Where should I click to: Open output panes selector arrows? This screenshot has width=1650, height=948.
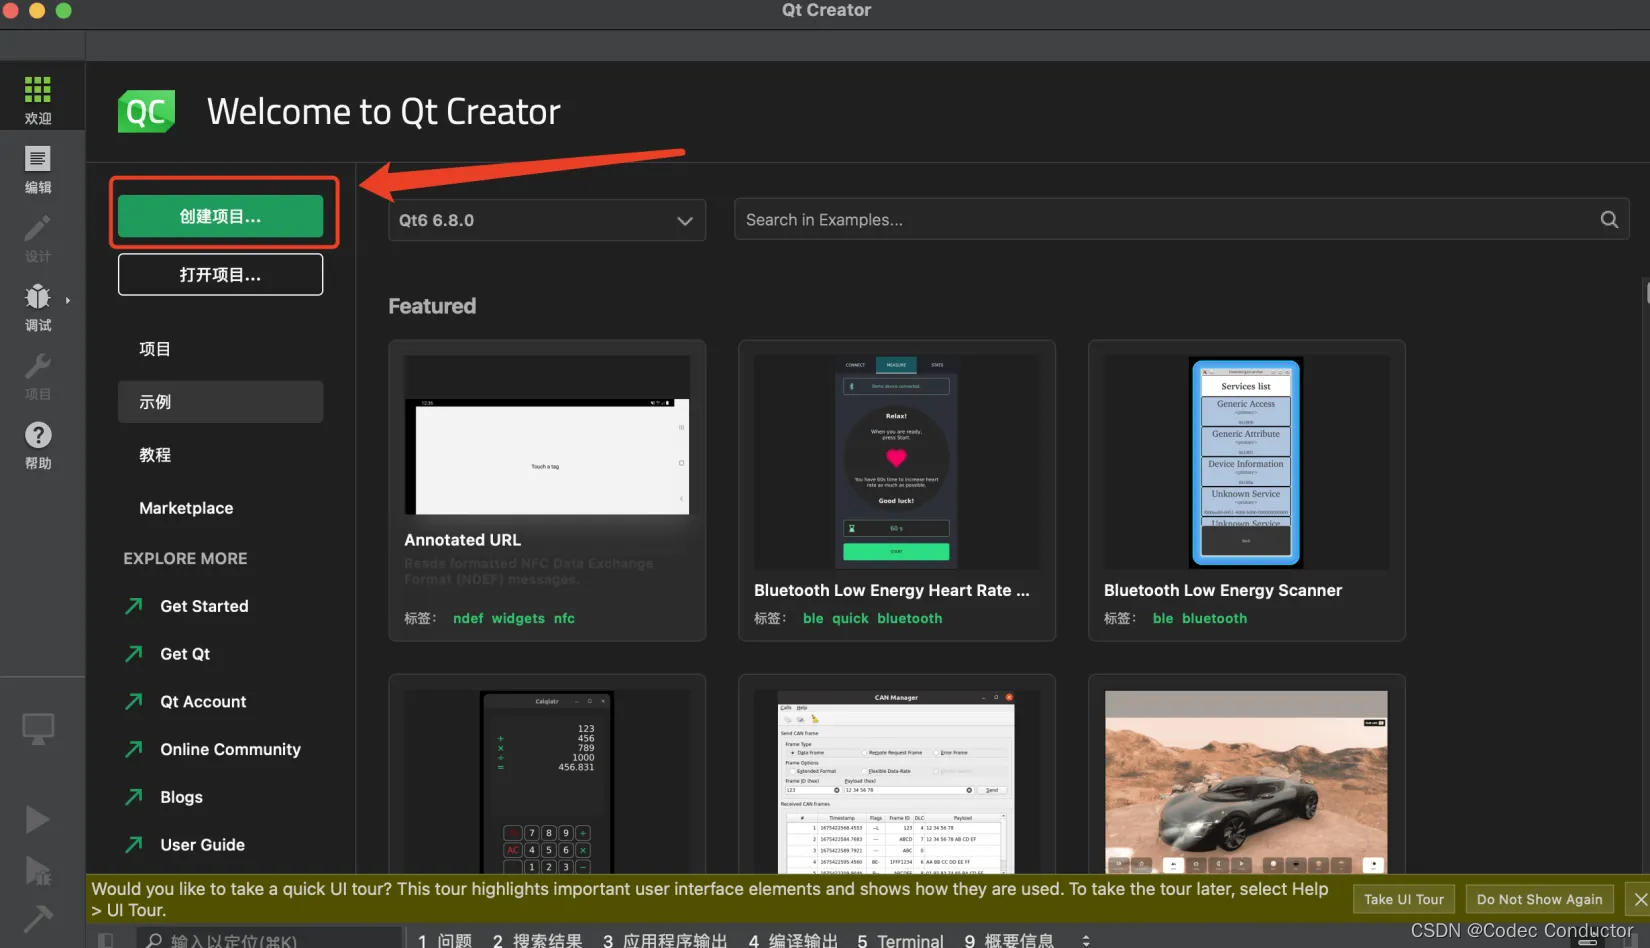[1086, 941]
